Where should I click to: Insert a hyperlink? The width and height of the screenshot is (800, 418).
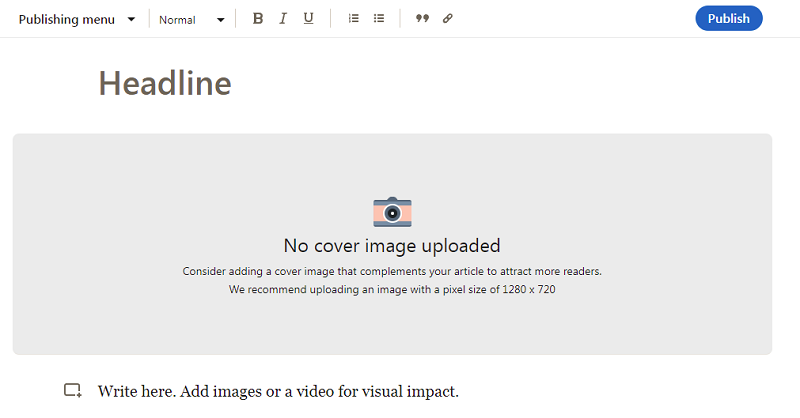pyautogui.click(x=447, y=19)
